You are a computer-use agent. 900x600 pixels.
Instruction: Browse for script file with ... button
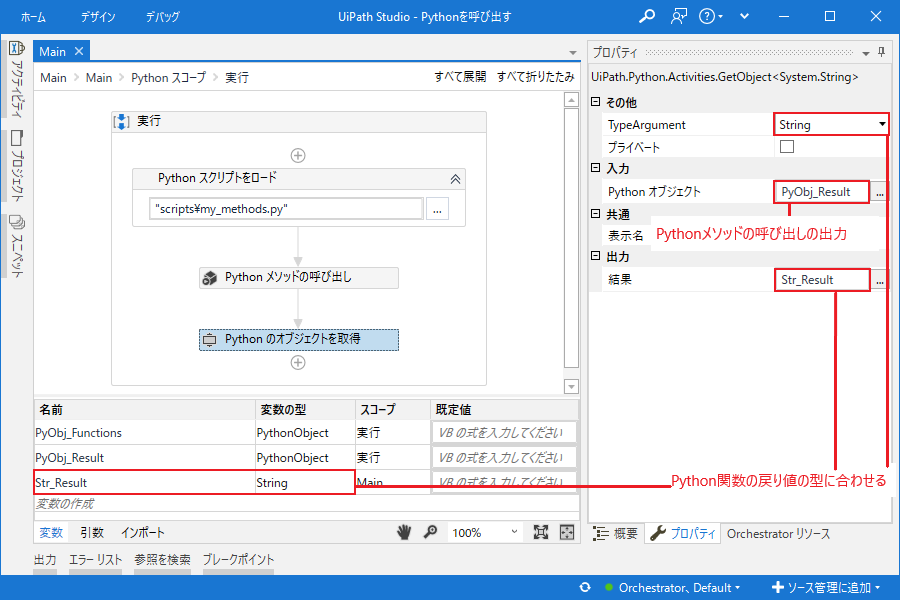tap(437, 209)
